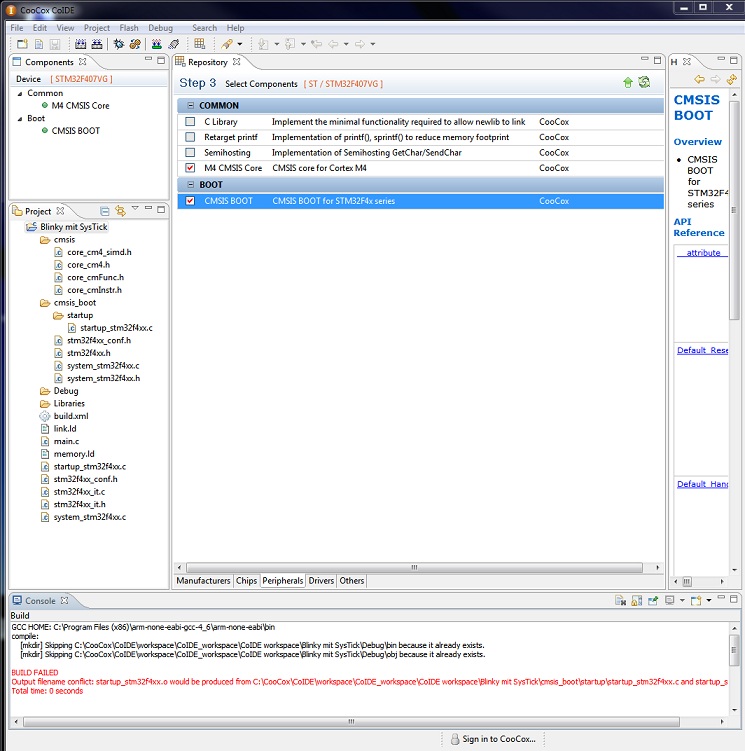
Task: Click the attribute link in help panel
Action: pos(703,253)
